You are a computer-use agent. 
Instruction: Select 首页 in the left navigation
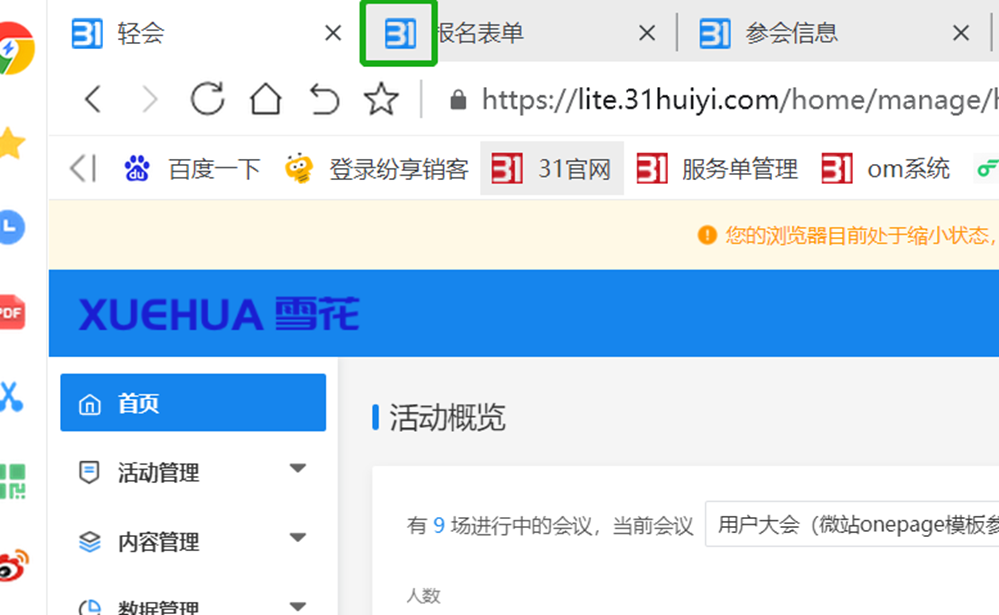pyautogui.click(x=193, y=403)
